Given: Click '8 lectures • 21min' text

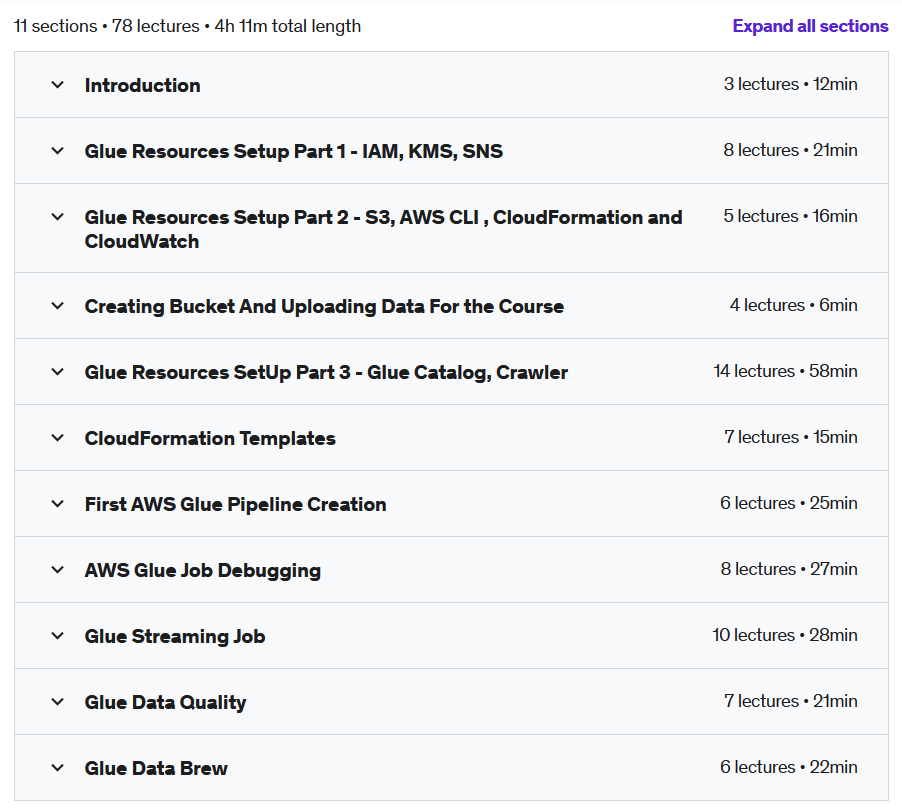Looking at the screenshot, I should click(790, 150).
